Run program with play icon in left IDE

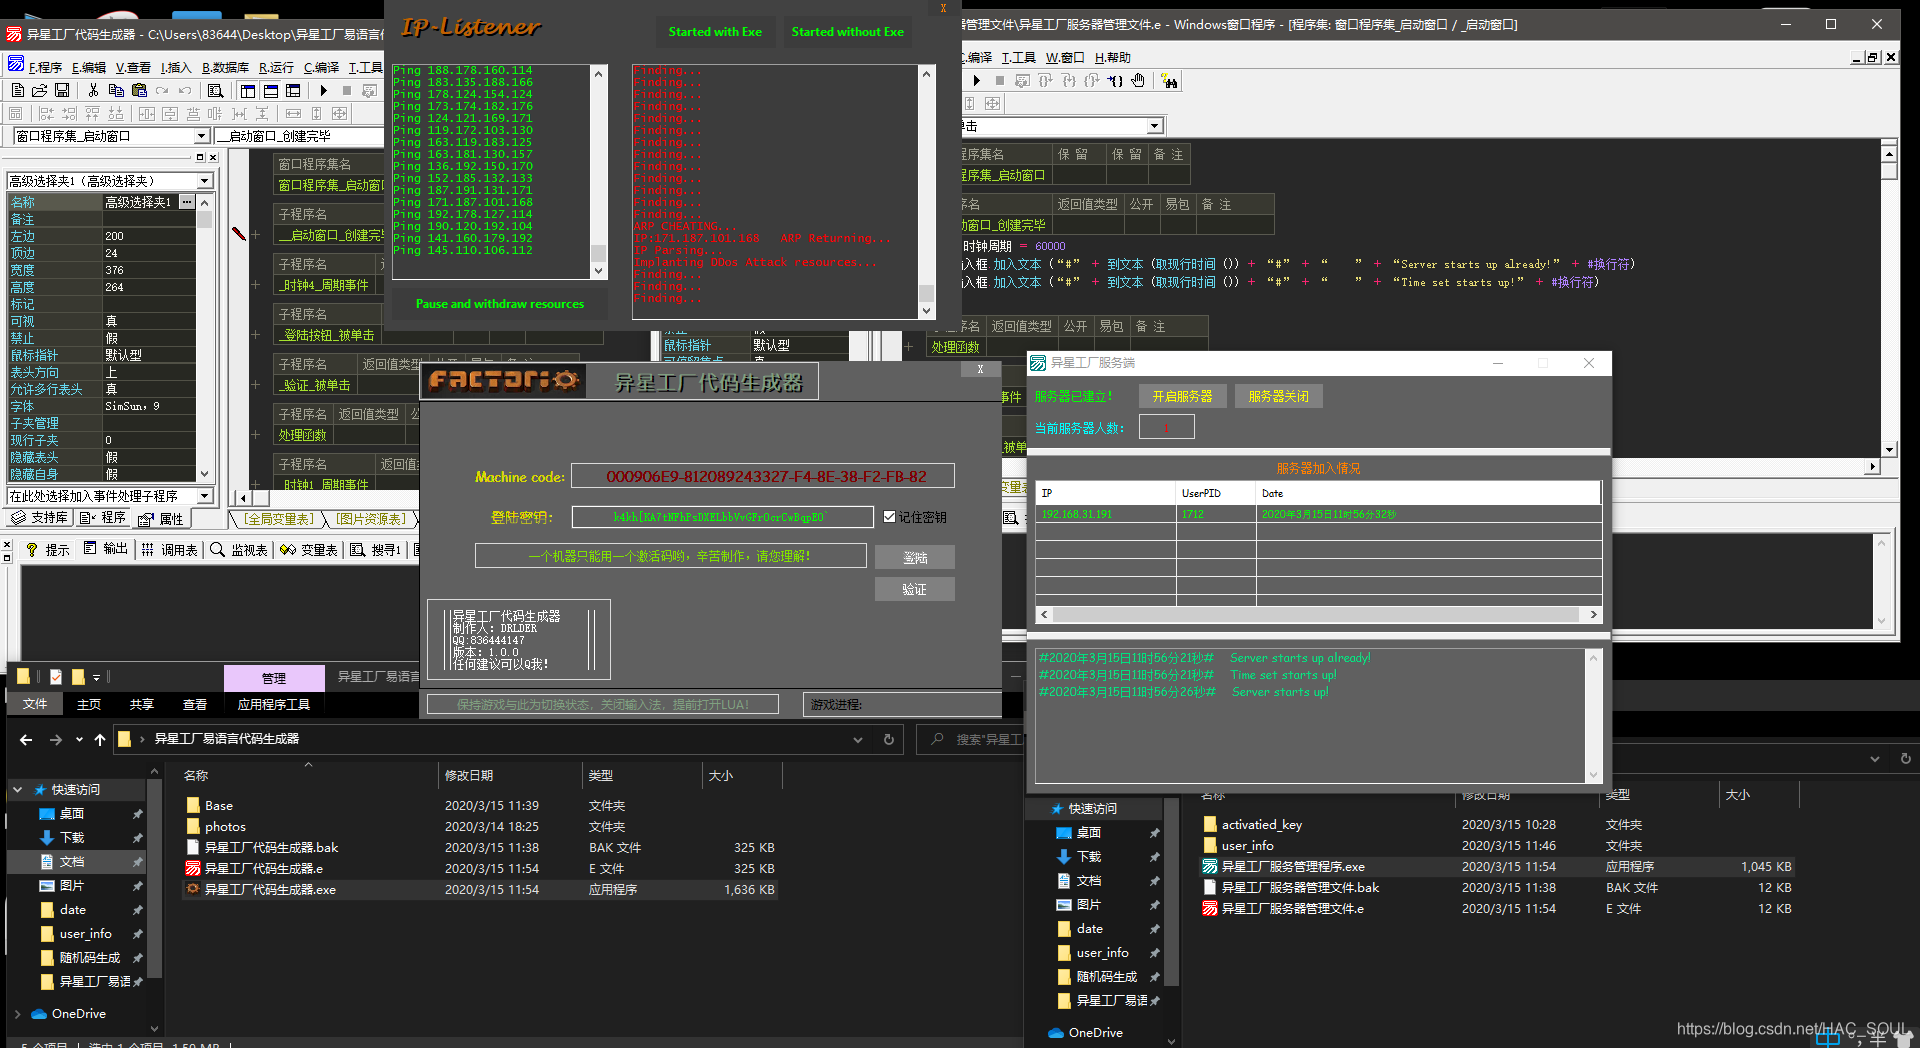point(324,90)
